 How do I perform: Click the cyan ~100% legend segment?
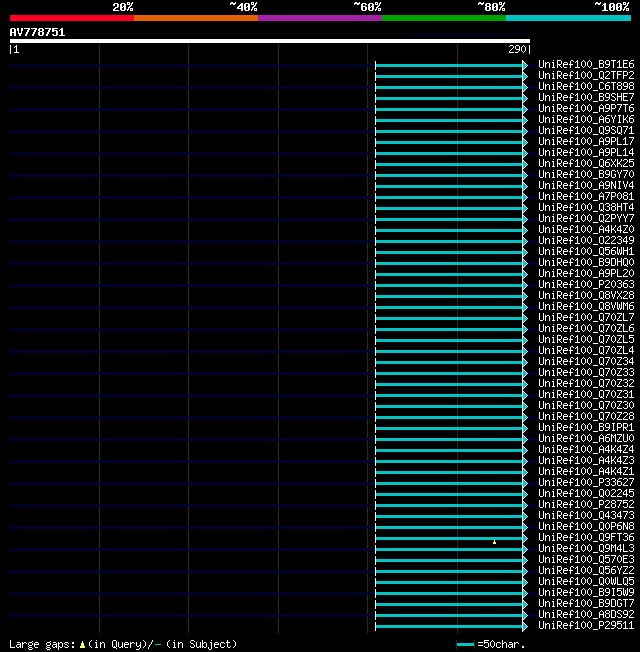pos(568,18)
